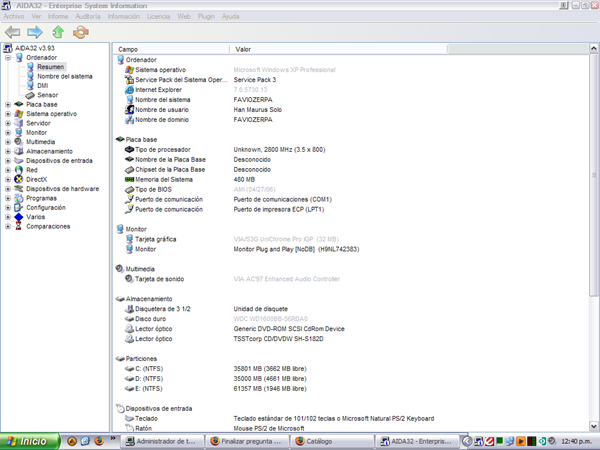Click the Campo column header
600x450 pixels.
171,49
